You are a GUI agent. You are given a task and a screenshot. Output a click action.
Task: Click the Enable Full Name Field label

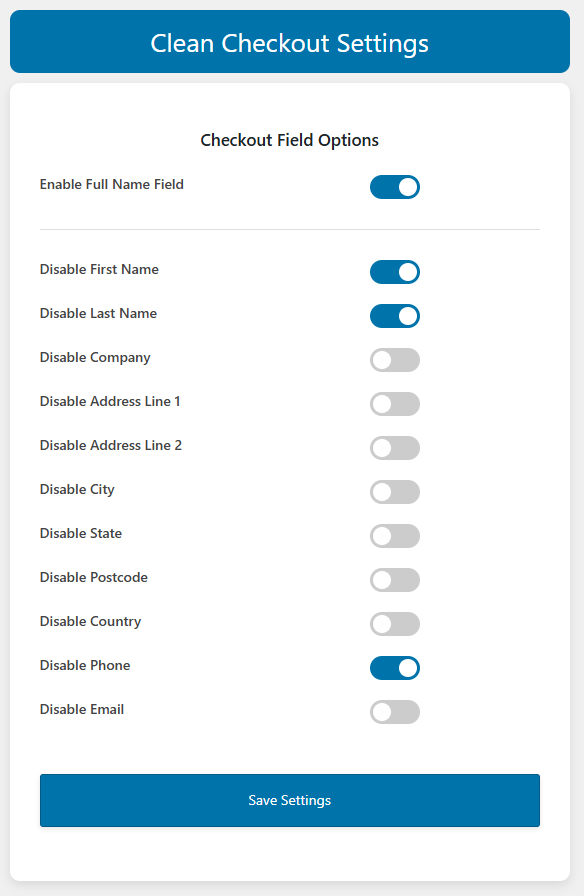pyautogui.click(x=111, y=184)
